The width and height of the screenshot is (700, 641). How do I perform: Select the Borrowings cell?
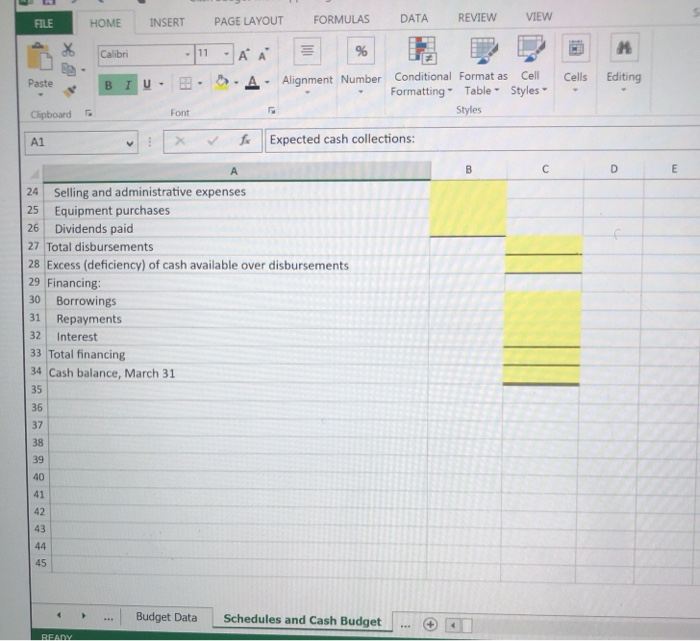(237, 301)
